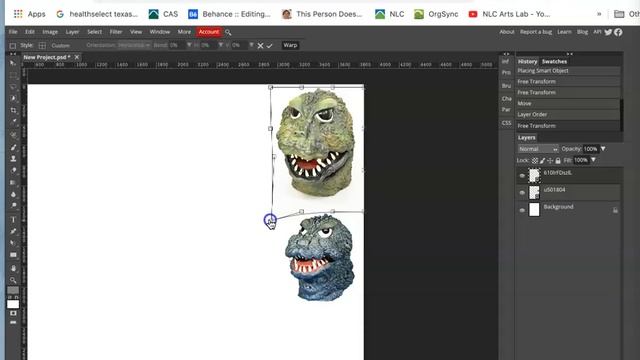640x360 pixels.
Task: Open the Learn link
Action: [x=564, y=32]
